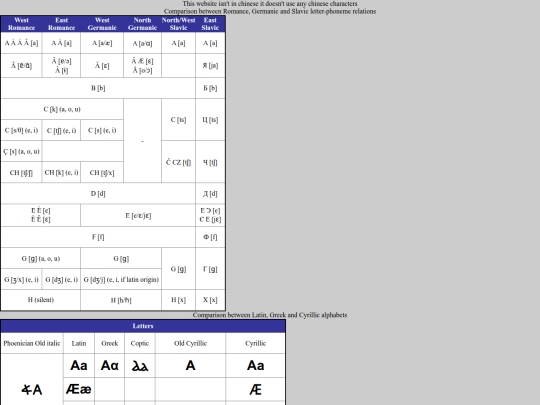The height and width of the screenshot is (405, 540).
Task: Click the Romance 'E É [e] È Ê [ɛ]' cell
Action: pyautogui.click(x=41, y=215)
